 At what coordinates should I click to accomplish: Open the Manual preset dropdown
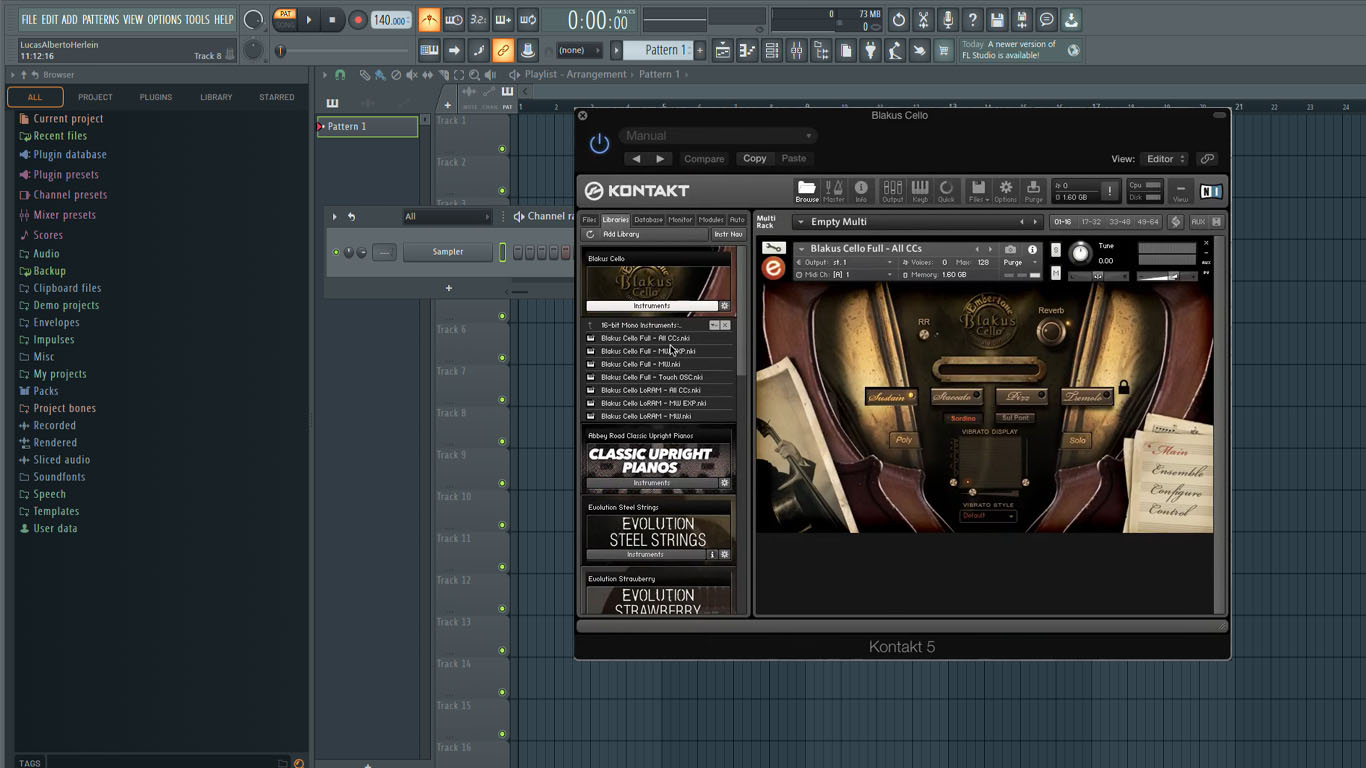718,136
